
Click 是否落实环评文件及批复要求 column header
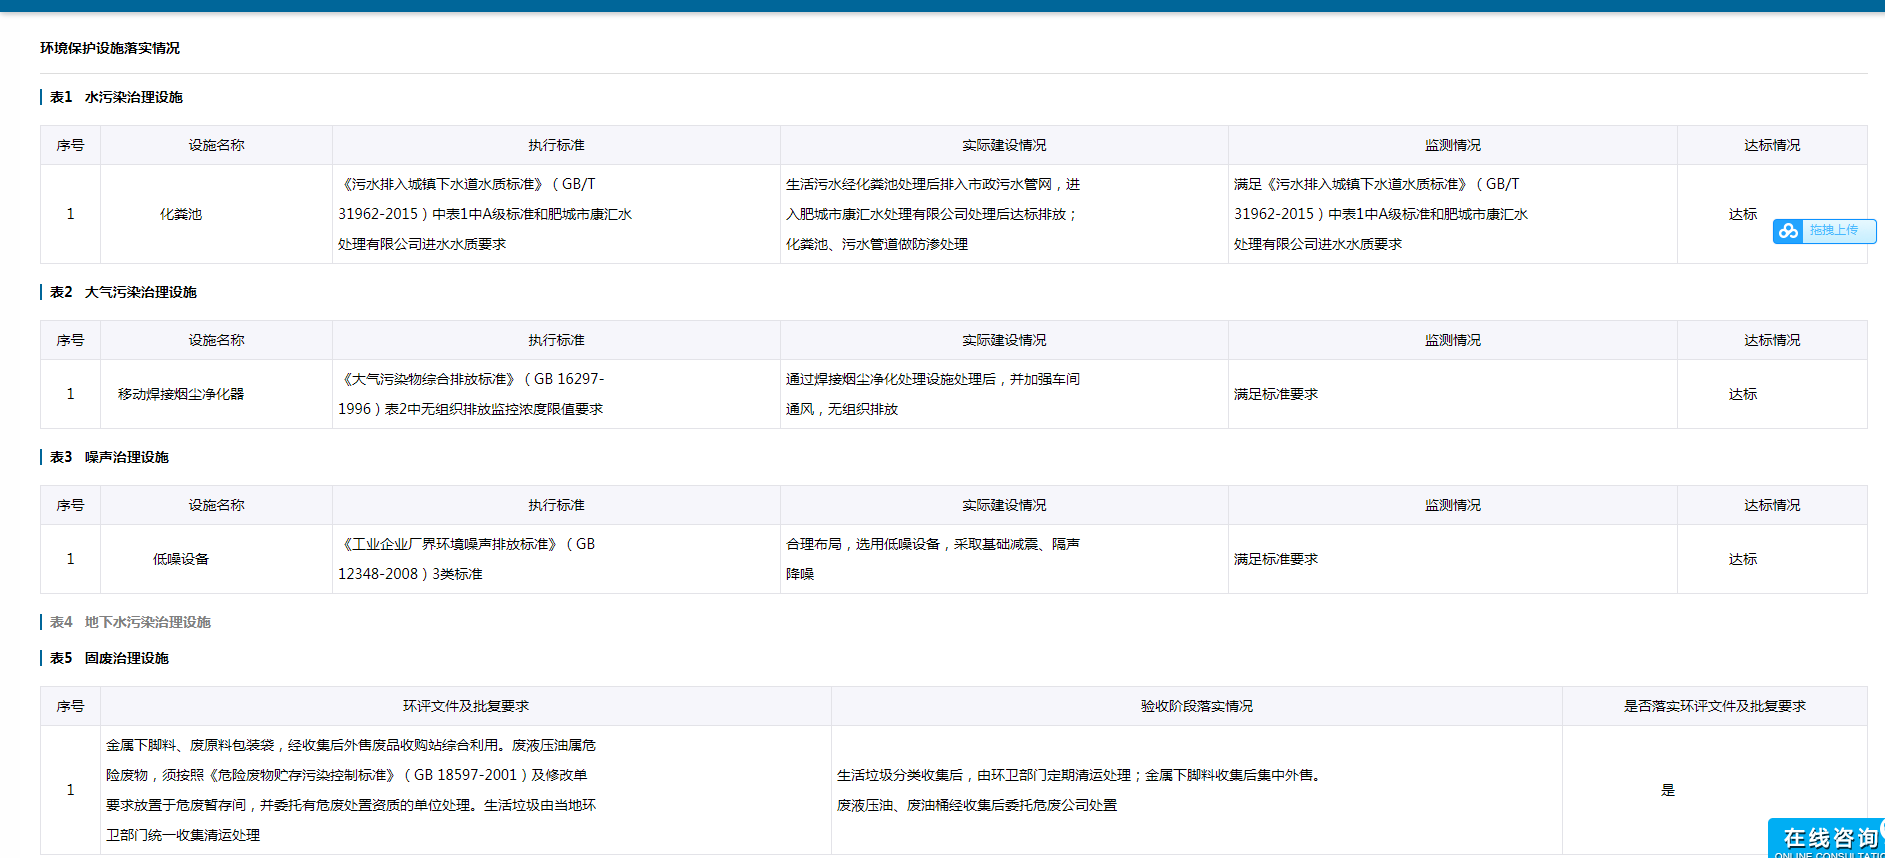[1714, 706]
